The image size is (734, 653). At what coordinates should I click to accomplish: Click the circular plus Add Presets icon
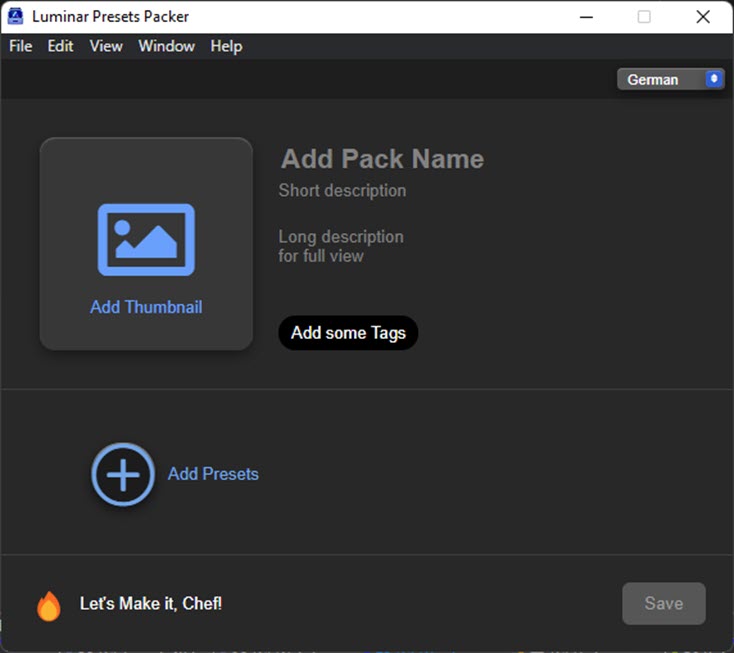click(x=123, y=474)
